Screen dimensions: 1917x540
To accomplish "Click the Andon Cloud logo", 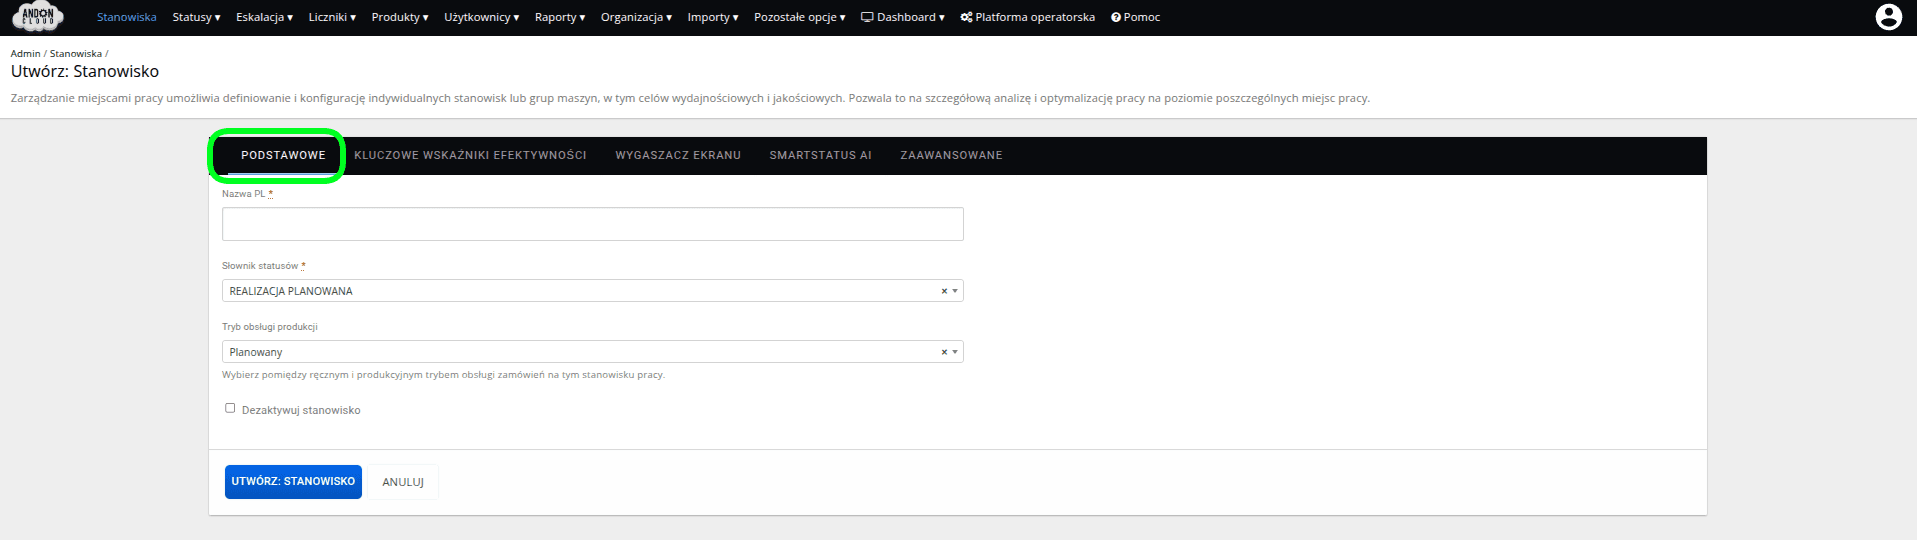I will pos(38,17).
